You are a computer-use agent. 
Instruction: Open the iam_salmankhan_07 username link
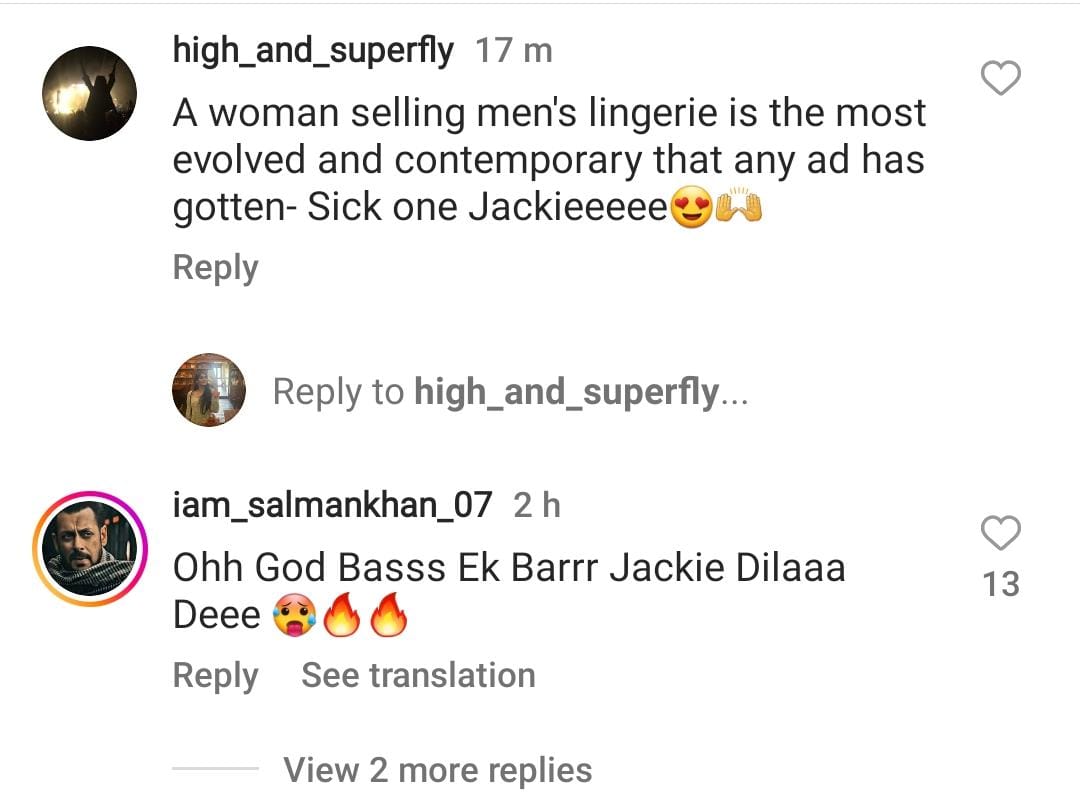(333, 505)
